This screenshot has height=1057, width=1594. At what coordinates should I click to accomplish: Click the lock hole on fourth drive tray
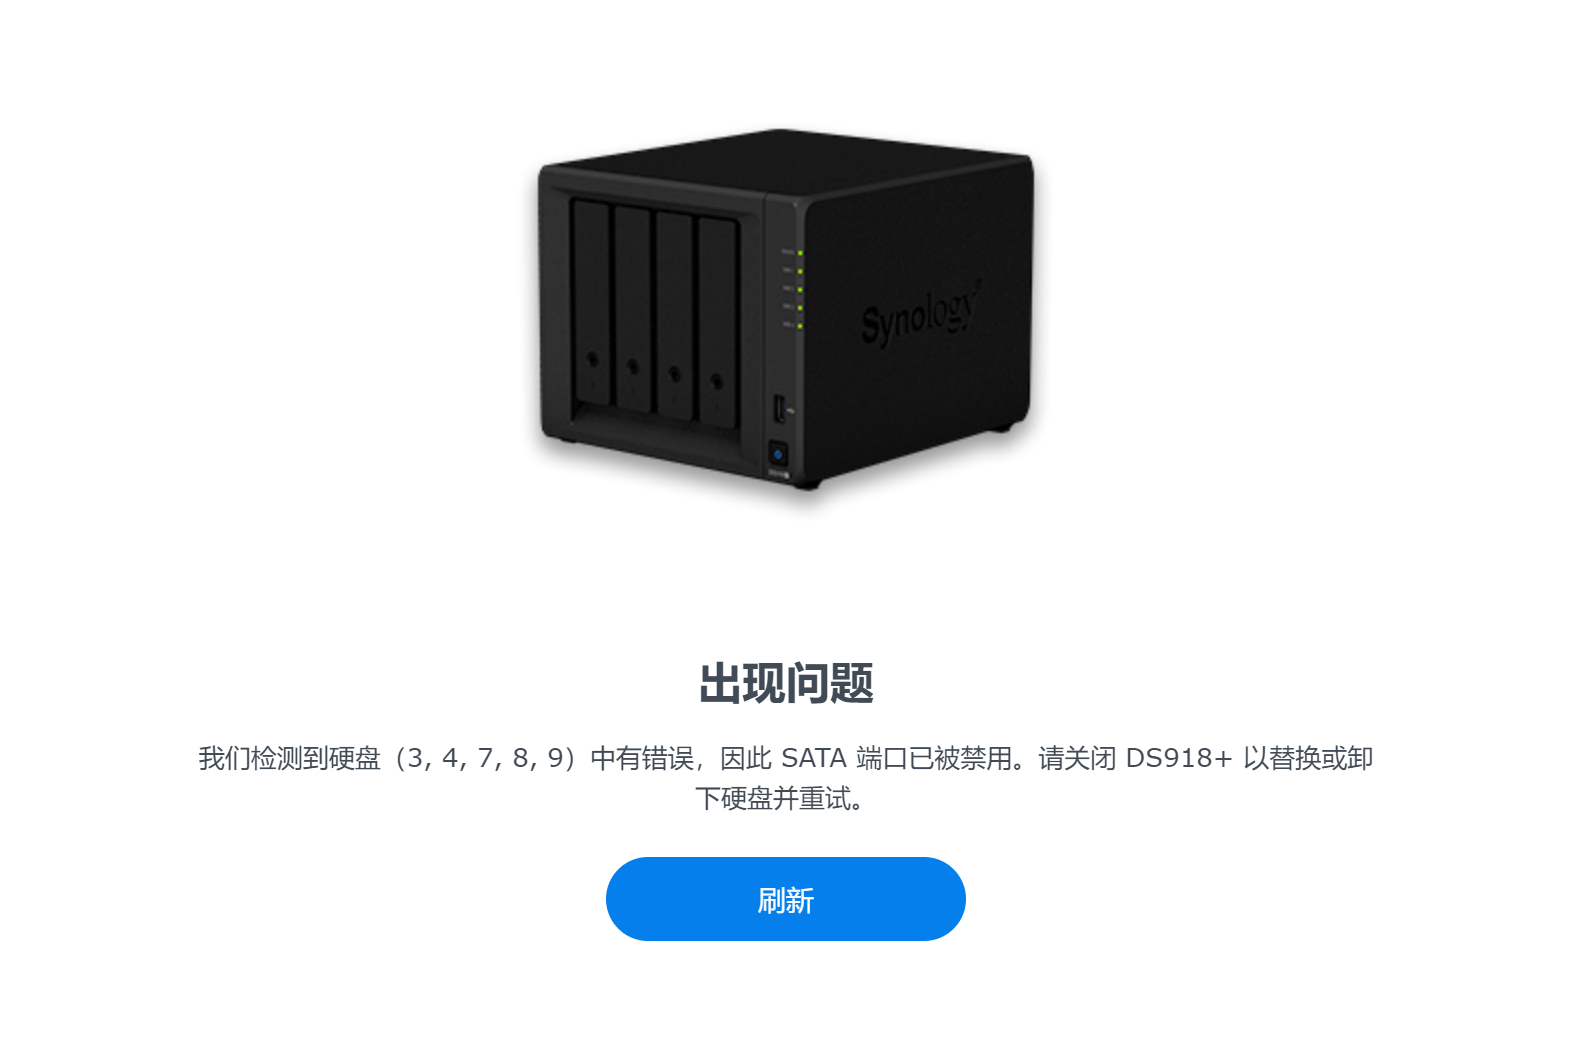pos(716,381)
